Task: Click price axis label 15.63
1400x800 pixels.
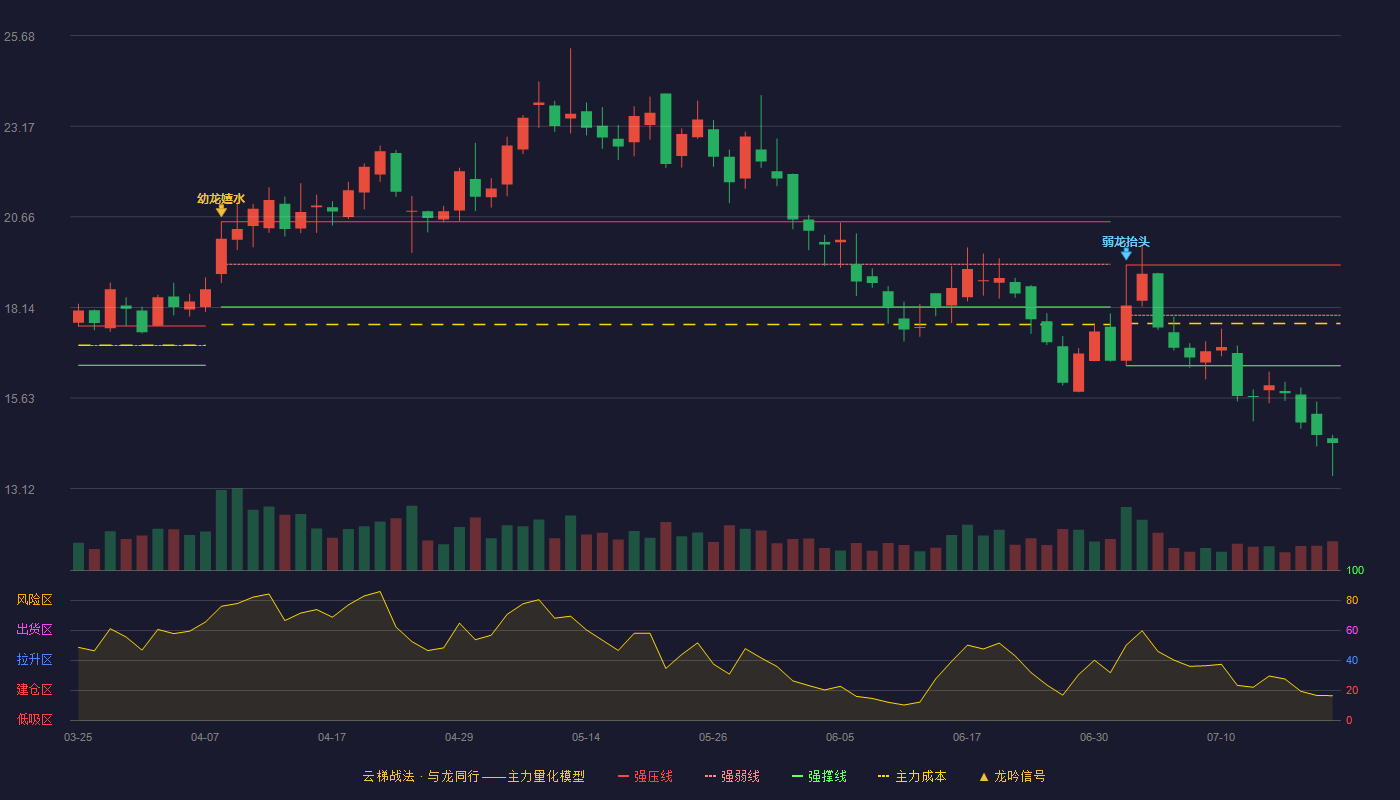Action: tap(20, 399)
